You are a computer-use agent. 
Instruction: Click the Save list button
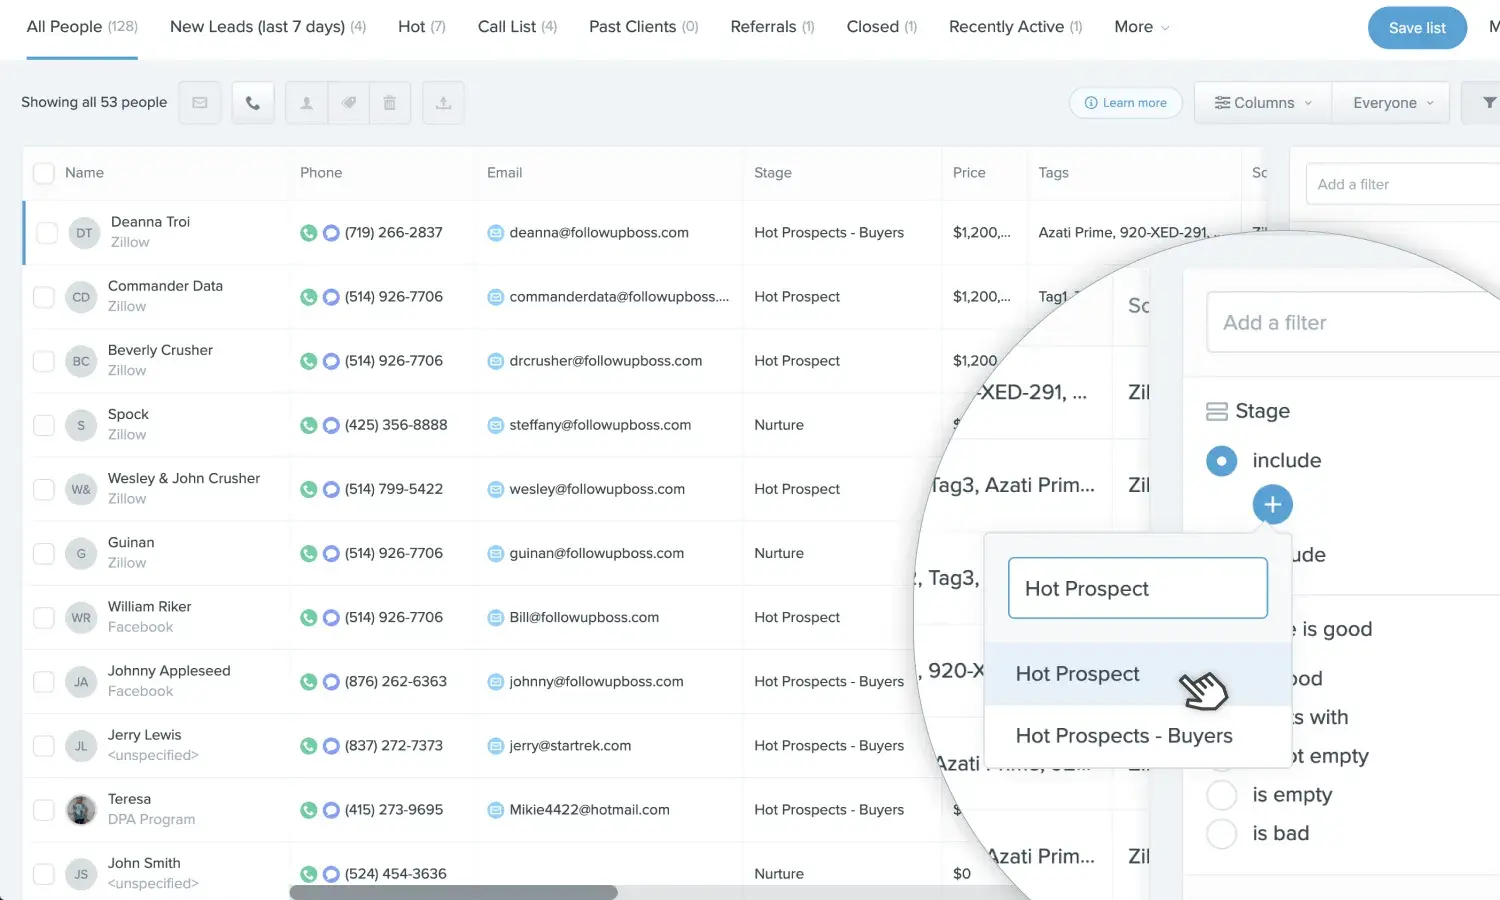click(x=1416, y=28)
